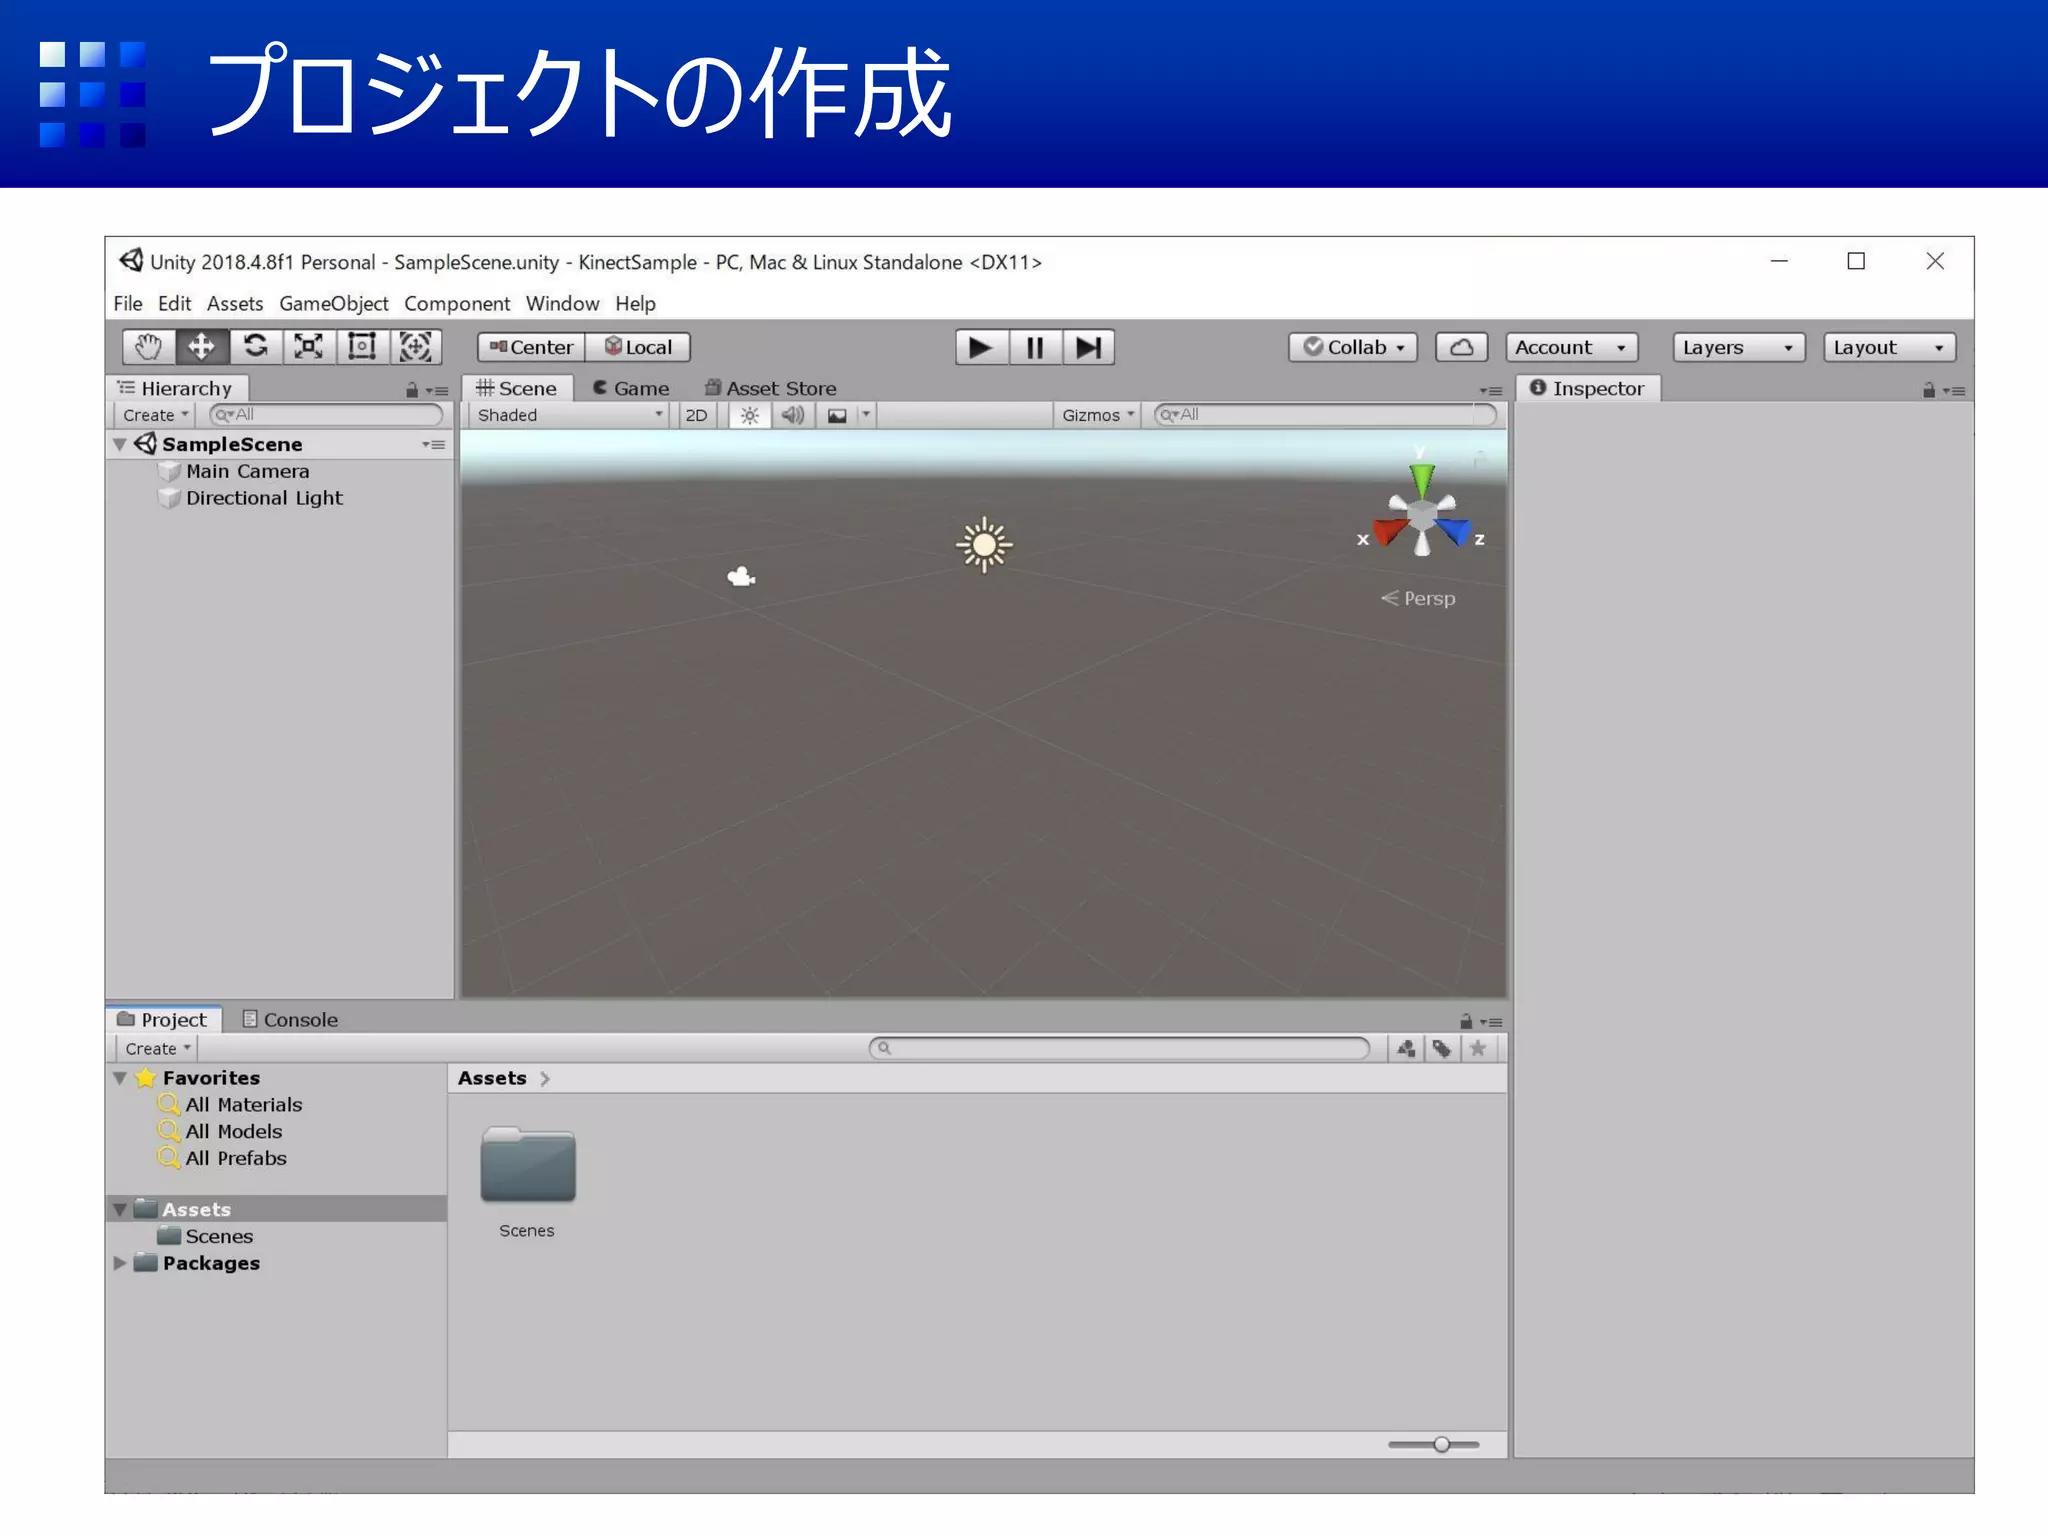Search by type icon in Project
2048x1536 pixels.
point(1406,1048)
